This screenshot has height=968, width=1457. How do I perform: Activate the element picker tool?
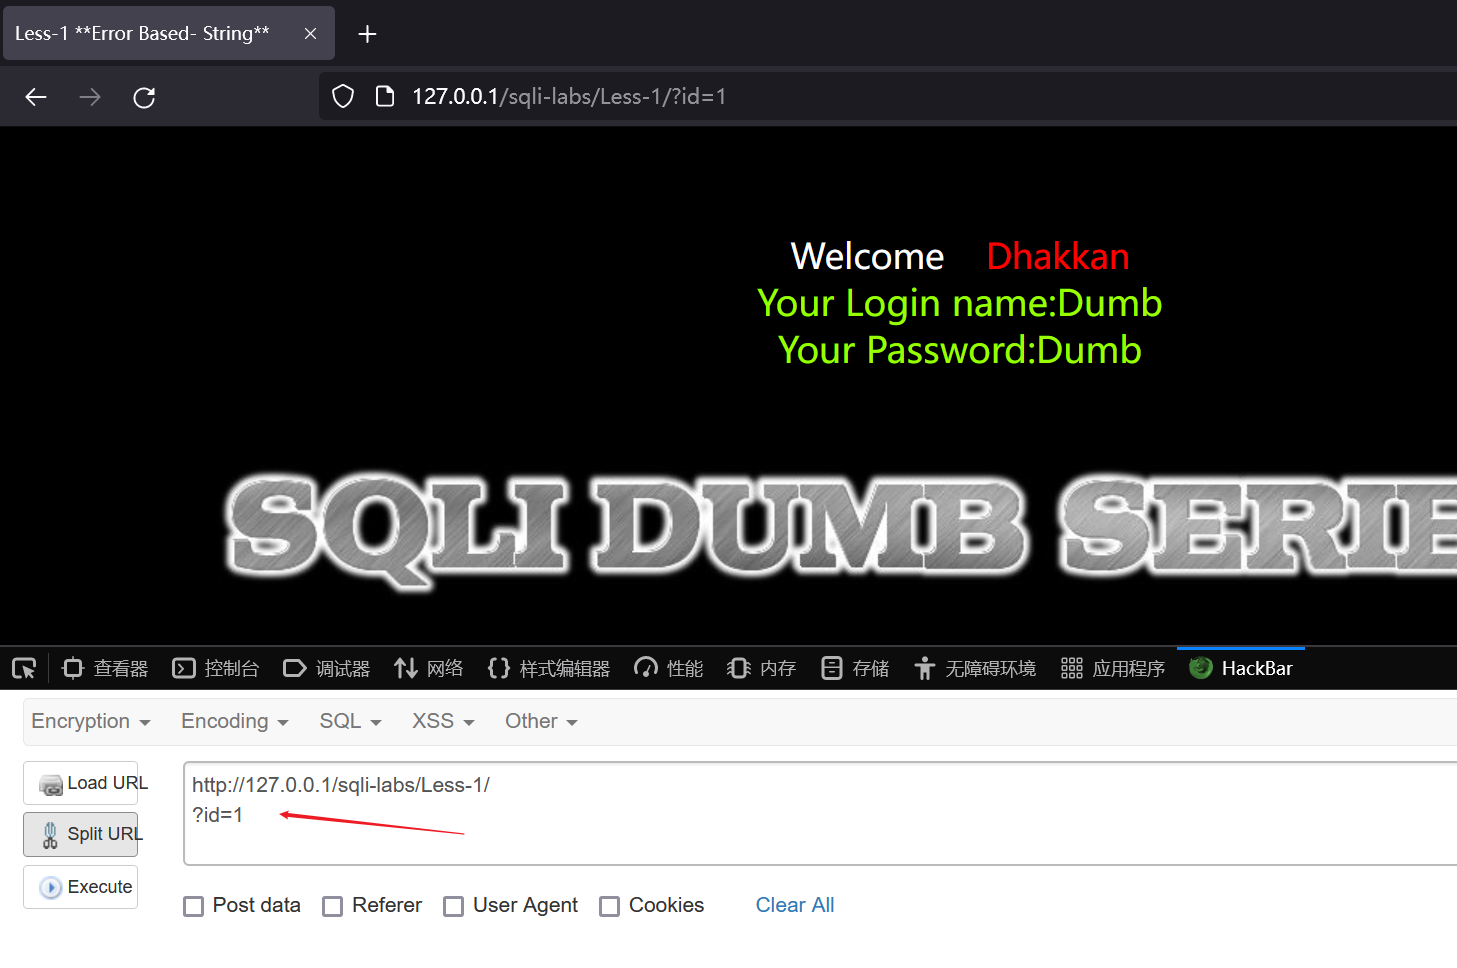[x=23, y=668]
